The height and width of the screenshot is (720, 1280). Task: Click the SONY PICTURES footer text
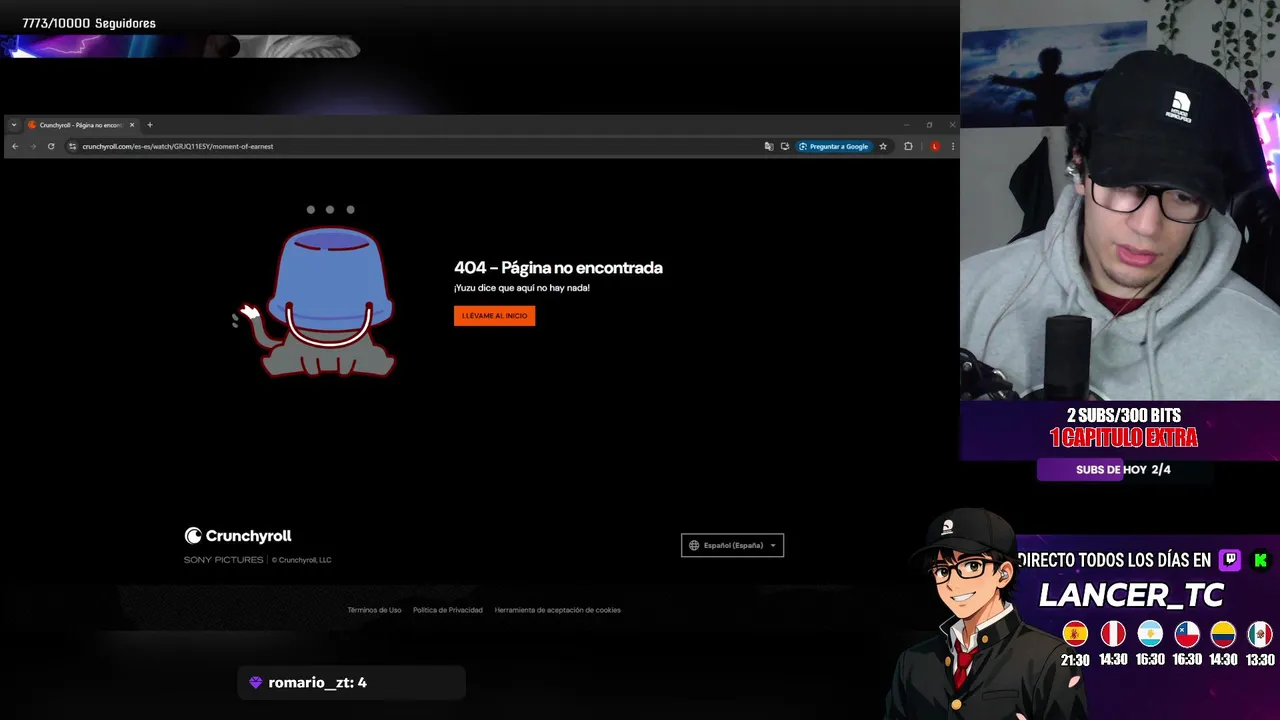click(x=223, y=560)
